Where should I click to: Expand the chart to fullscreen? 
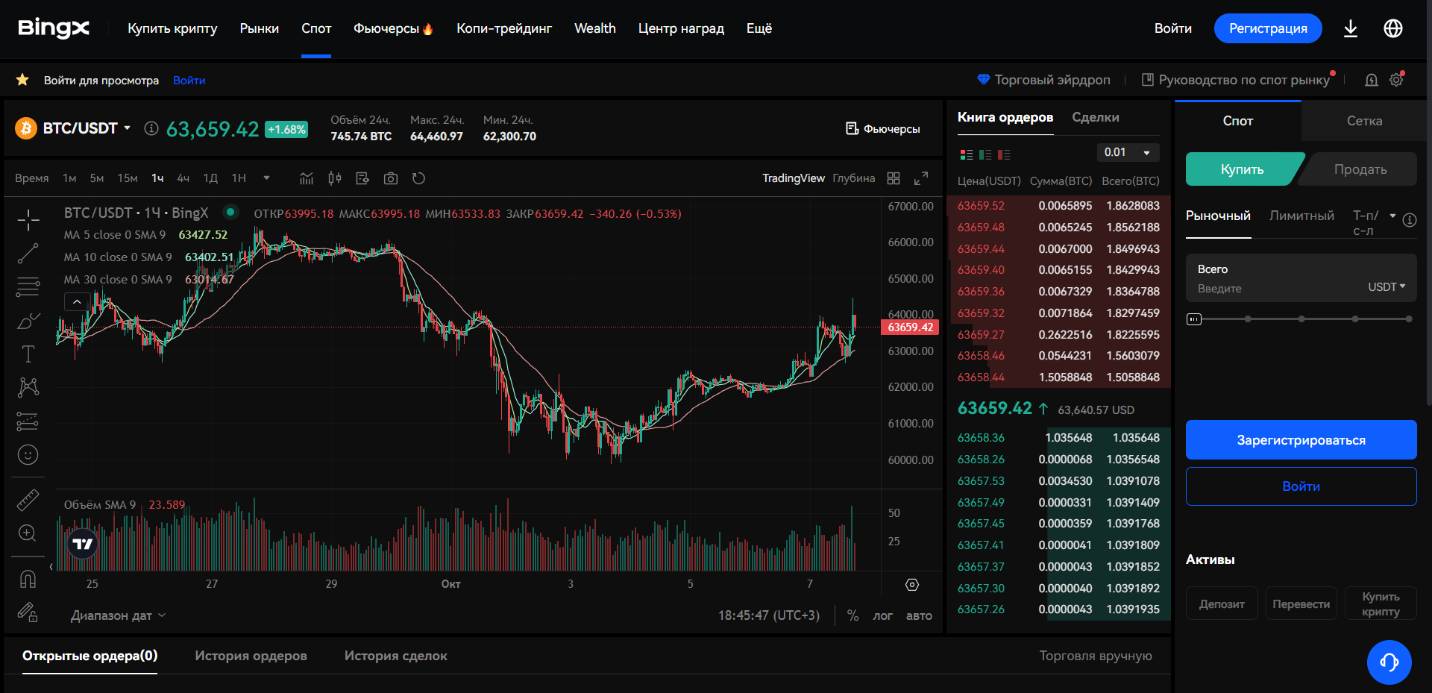tap(921, 178)
